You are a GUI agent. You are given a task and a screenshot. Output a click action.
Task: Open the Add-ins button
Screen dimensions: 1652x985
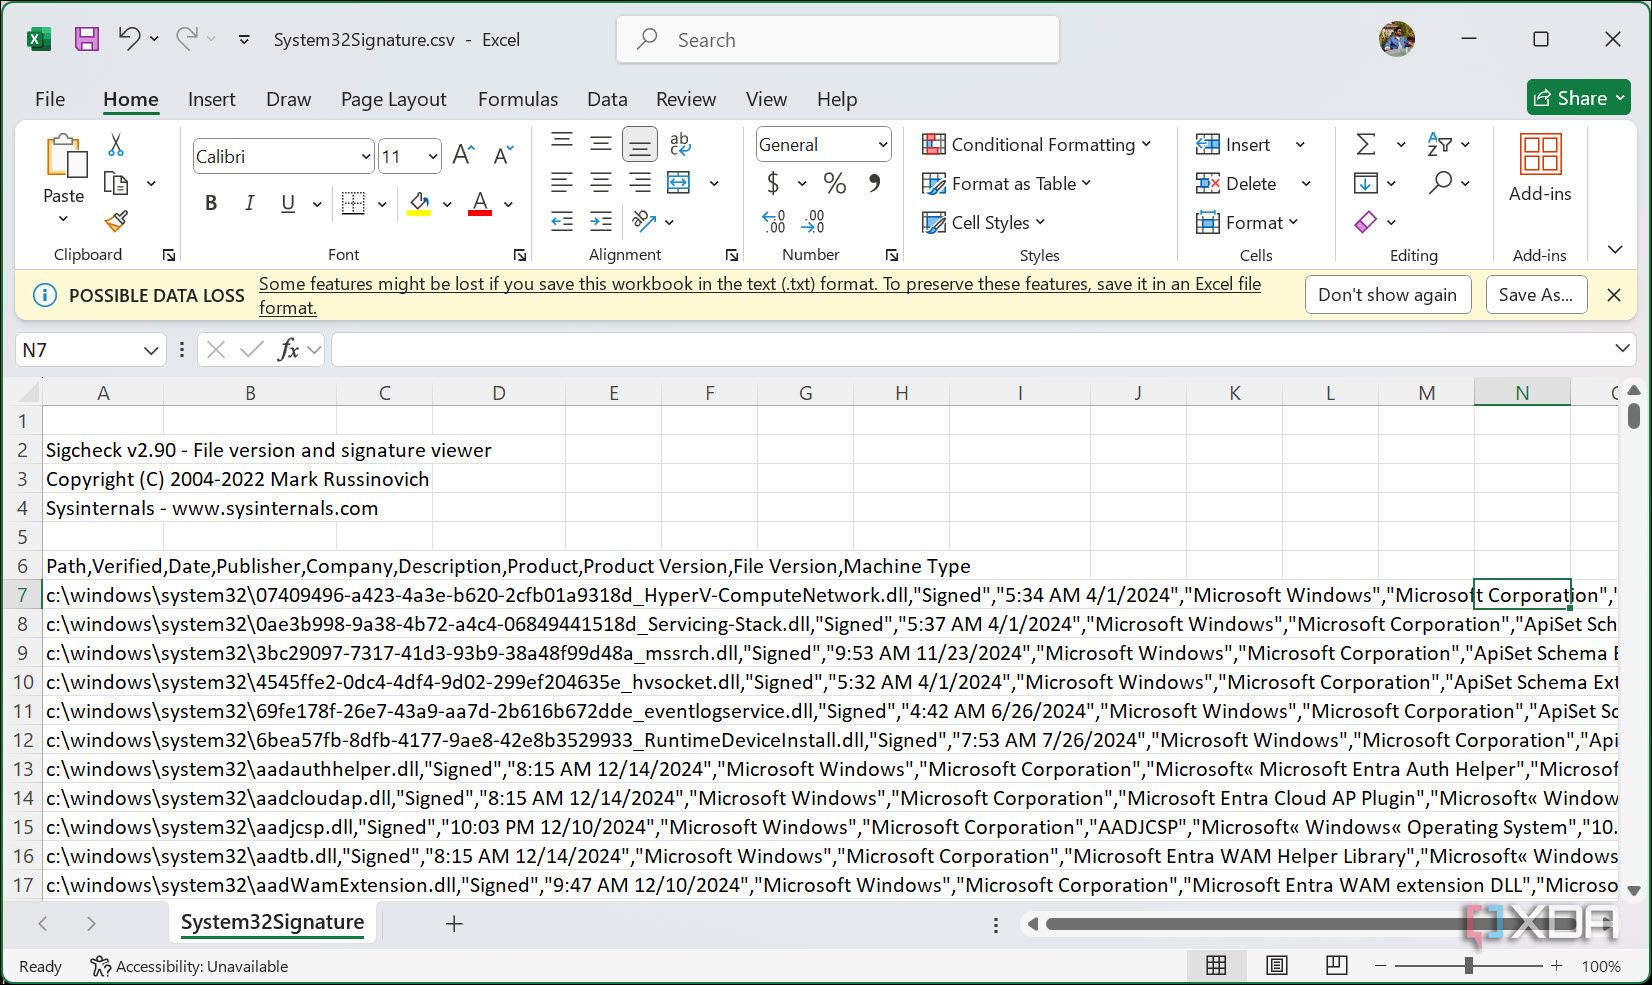pos(1540,168)
